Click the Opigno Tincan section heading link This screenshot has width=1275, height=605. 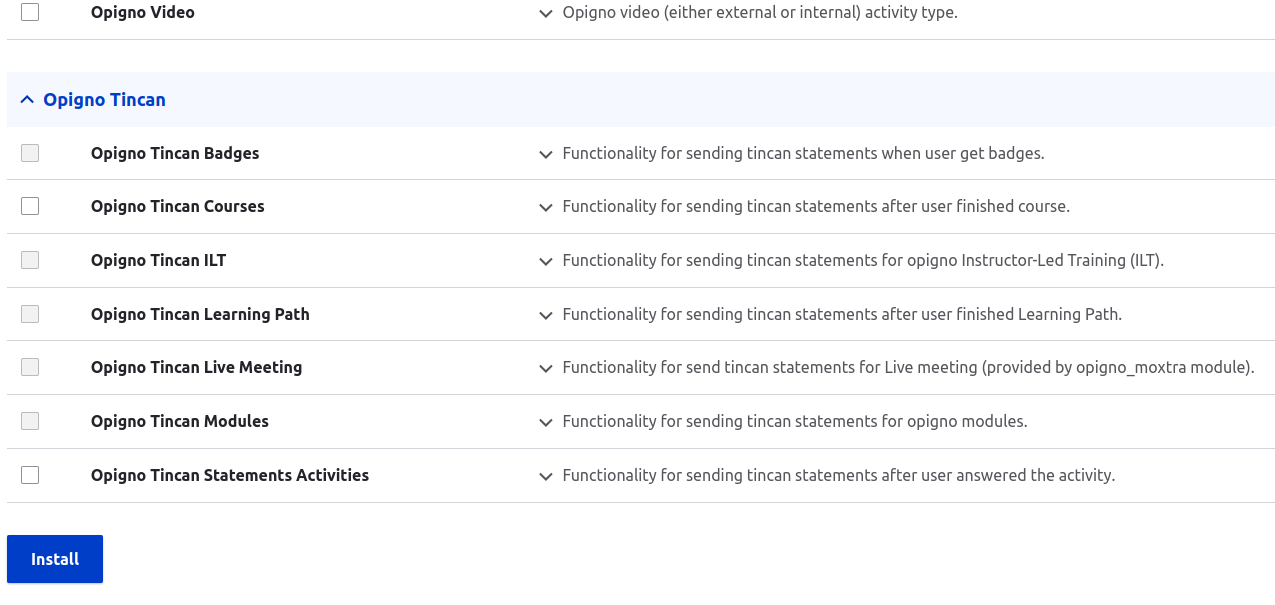[104, 99]
